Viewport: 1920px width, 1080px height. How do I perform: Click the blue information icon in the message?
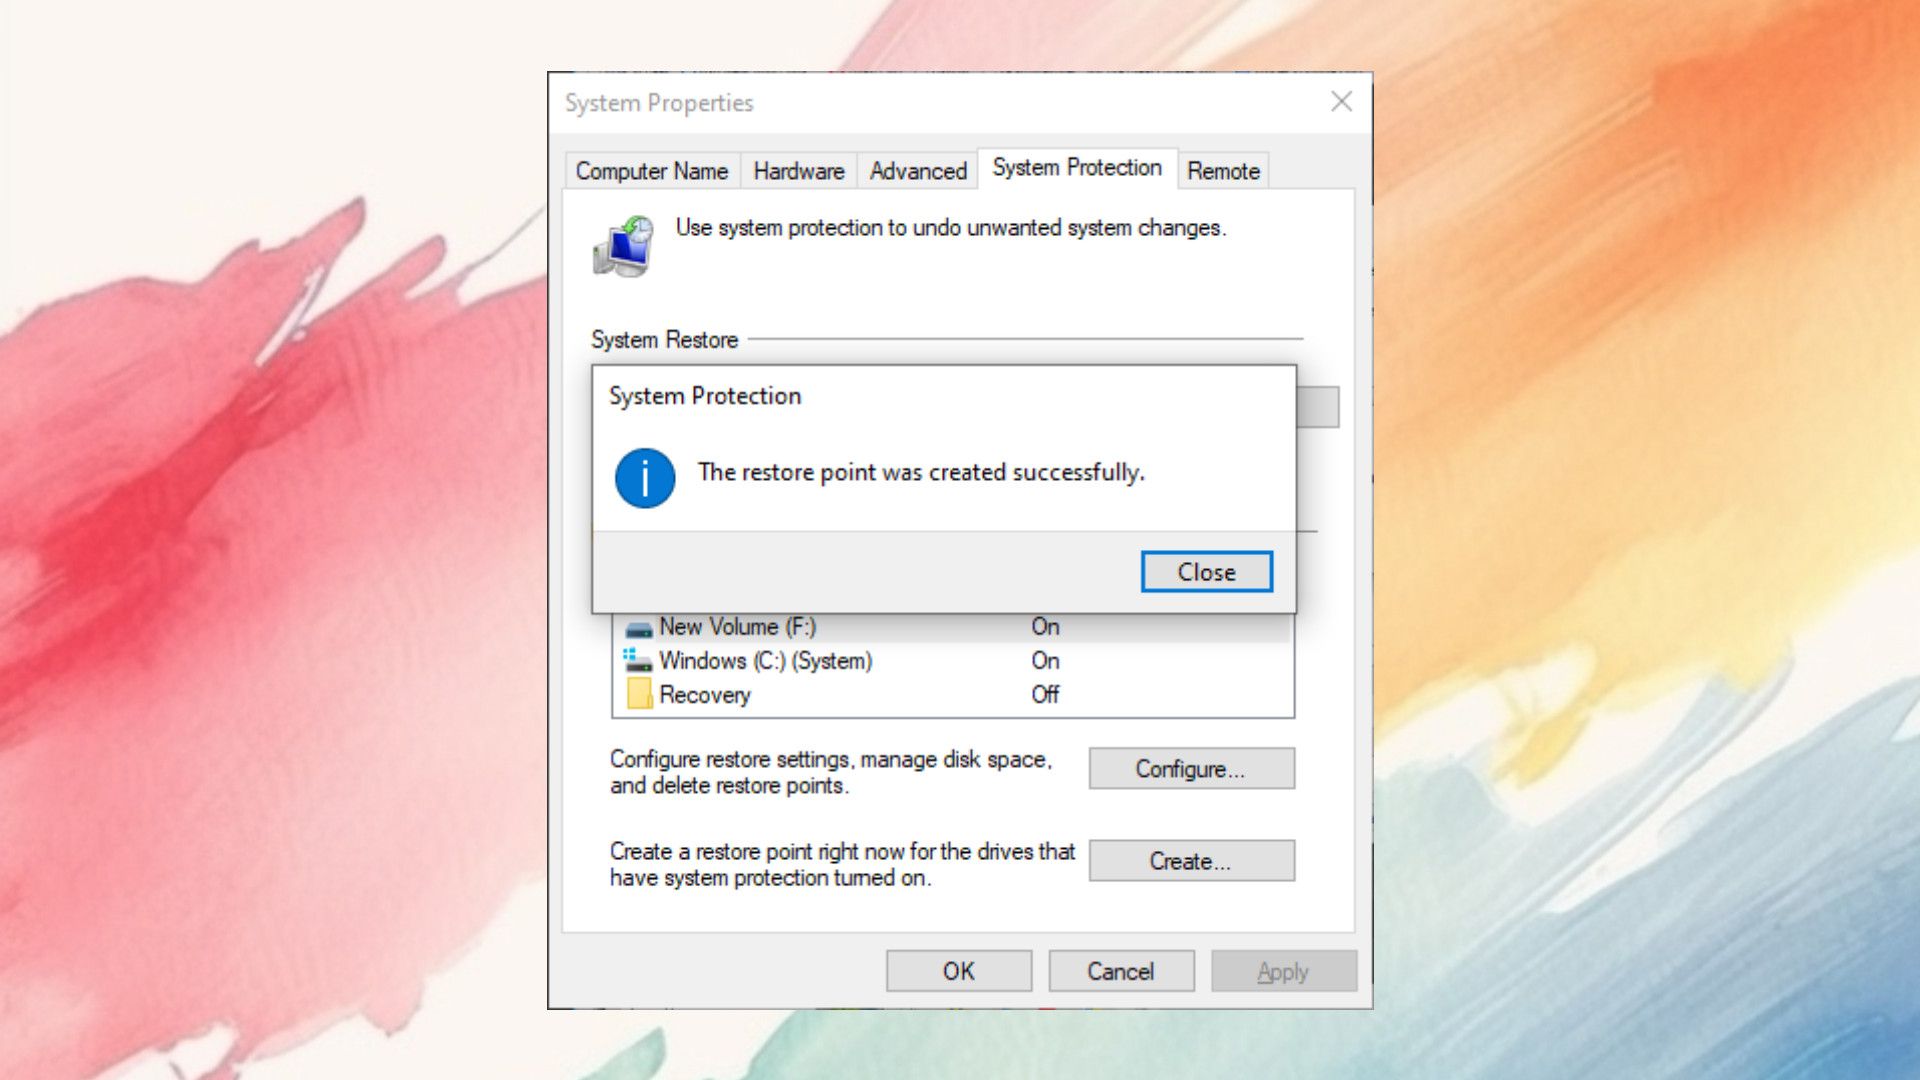pyautogui.click(x=645, y=478)
